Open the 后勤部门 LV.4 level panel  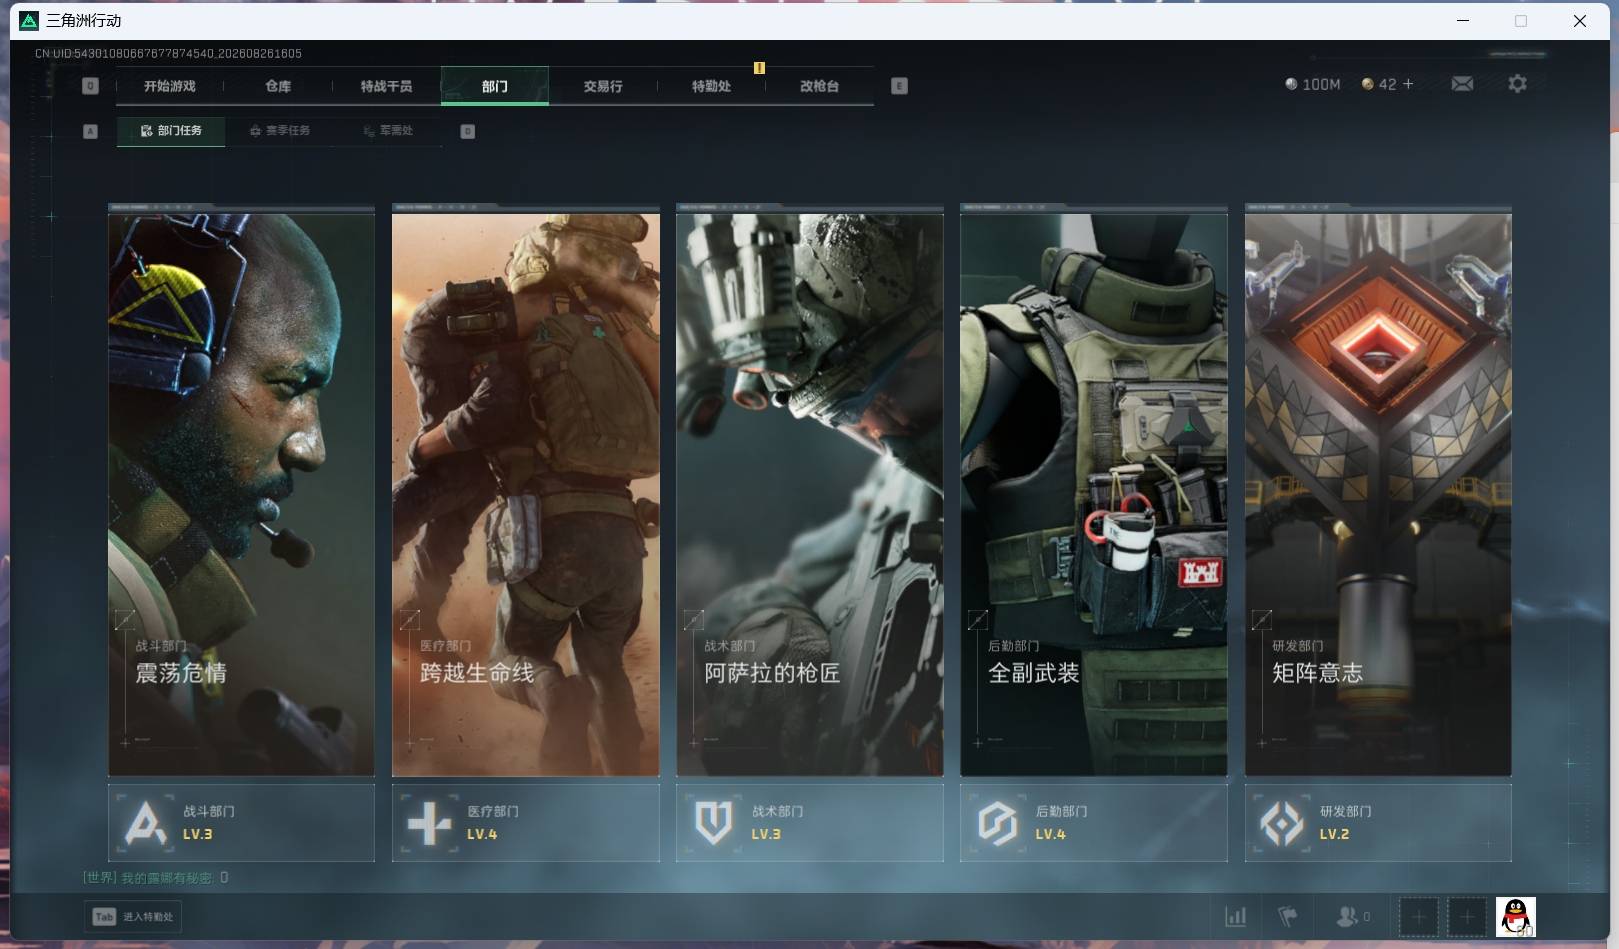(x=1094, y=823)
